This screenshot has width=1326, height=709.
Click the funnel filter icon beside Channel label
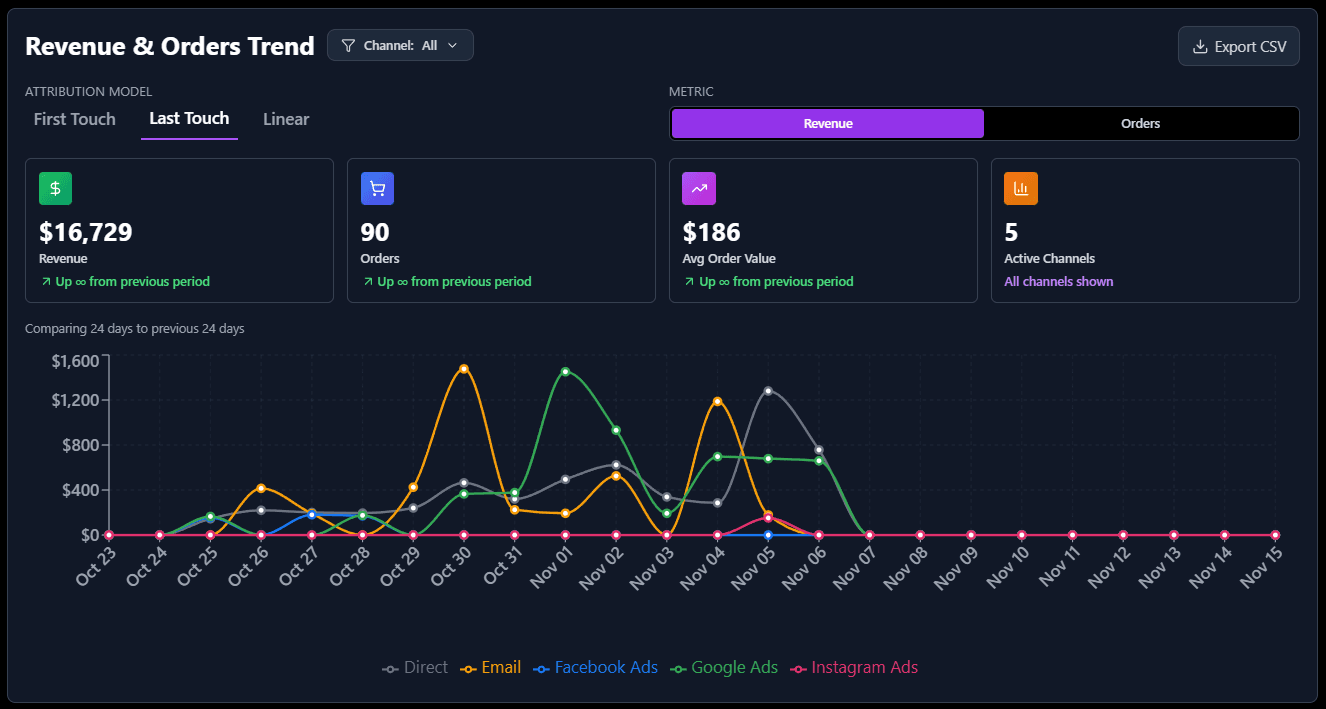(x=347, y=45)
